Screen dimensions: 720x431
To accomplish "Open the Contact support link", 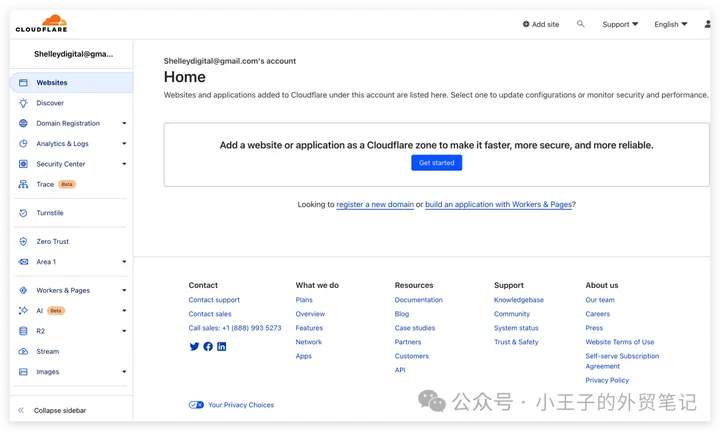I will tap(214, 300).
